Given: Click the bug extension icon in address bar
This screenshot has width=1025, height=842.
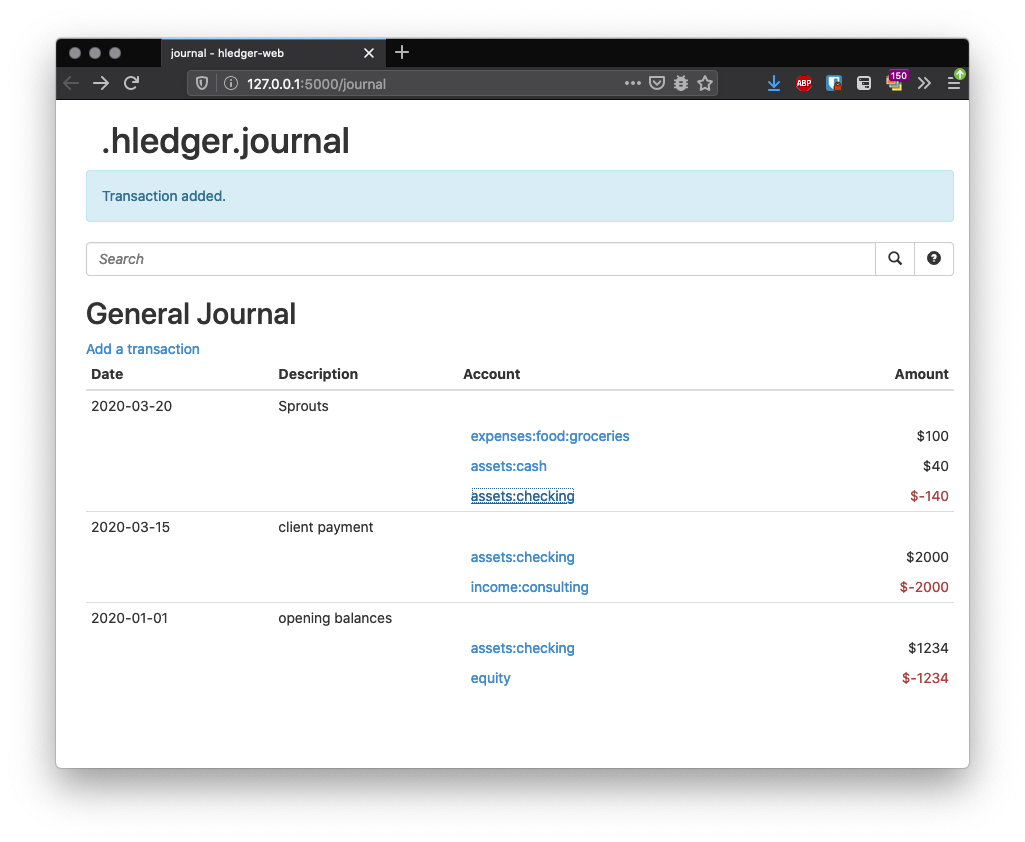Looking at the screenshot, I should click(x=681, y=83).
